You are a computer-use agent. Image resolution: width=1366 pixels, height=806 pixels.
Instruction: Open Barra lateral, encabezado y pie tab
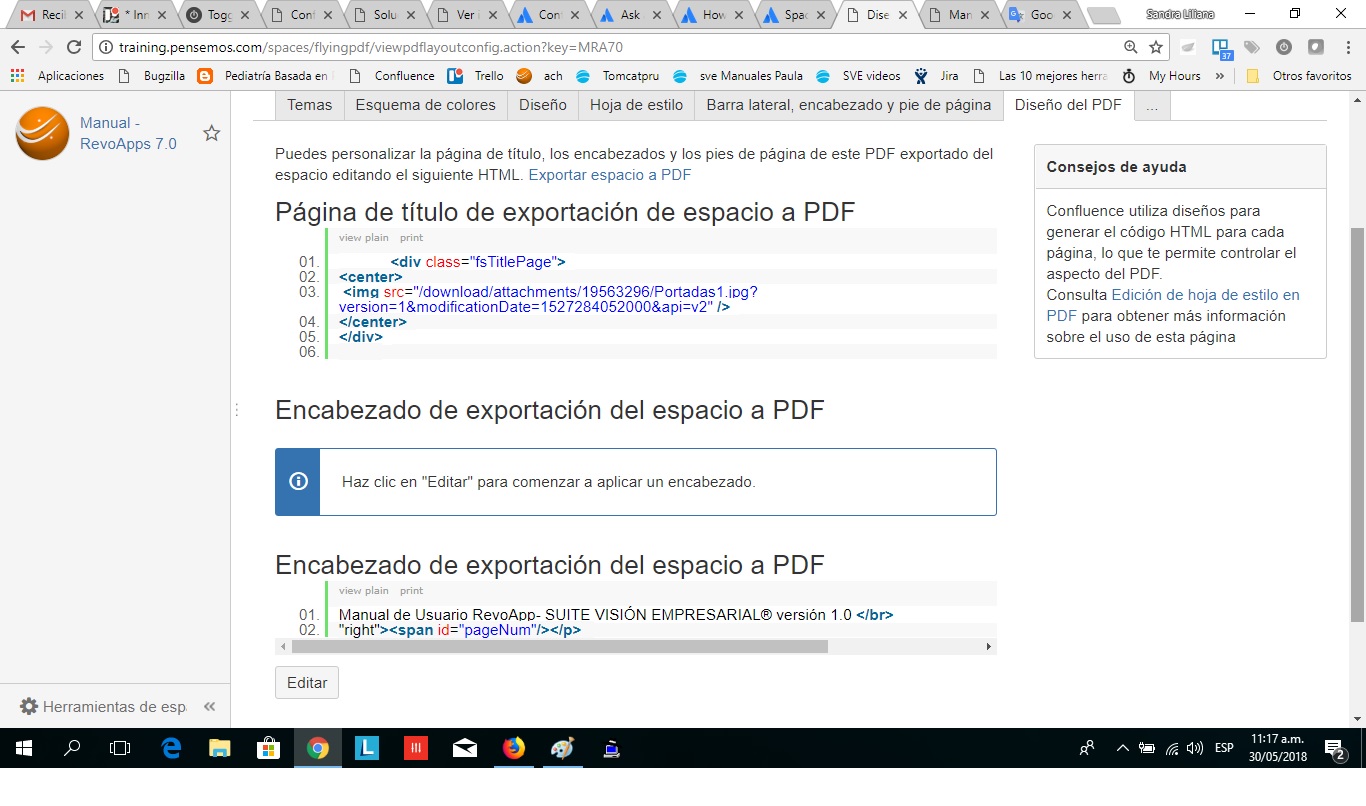[849, 105]
